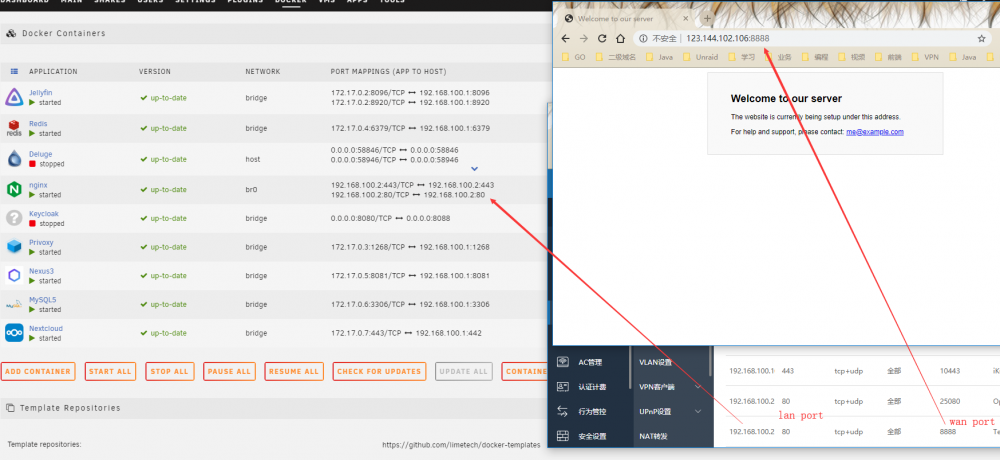Click the nginx container icon
This screenshot has width=1000, height=460.
[x=14, y=189]
